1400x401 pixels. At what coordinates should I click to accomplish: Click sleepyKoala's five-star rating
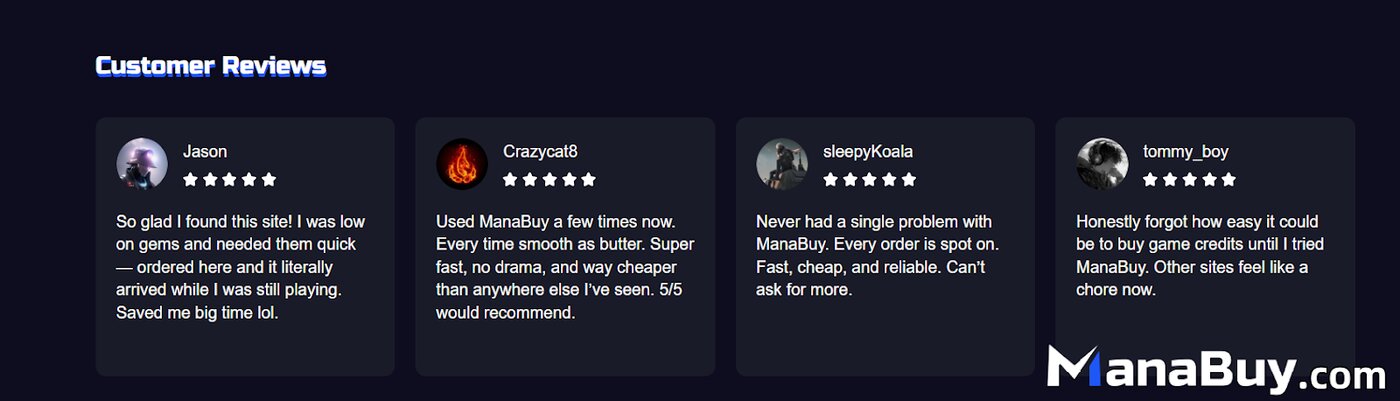pos(869,180)
